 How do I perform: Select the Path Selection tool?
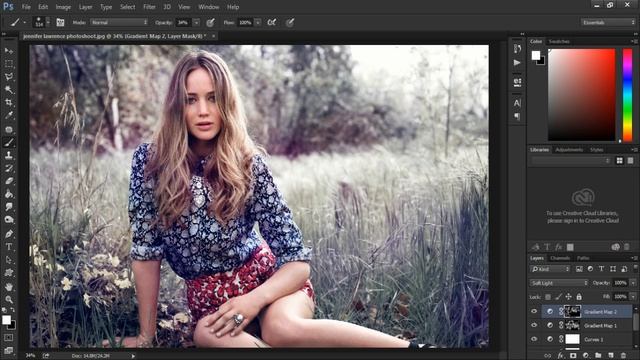coord(9,260)
